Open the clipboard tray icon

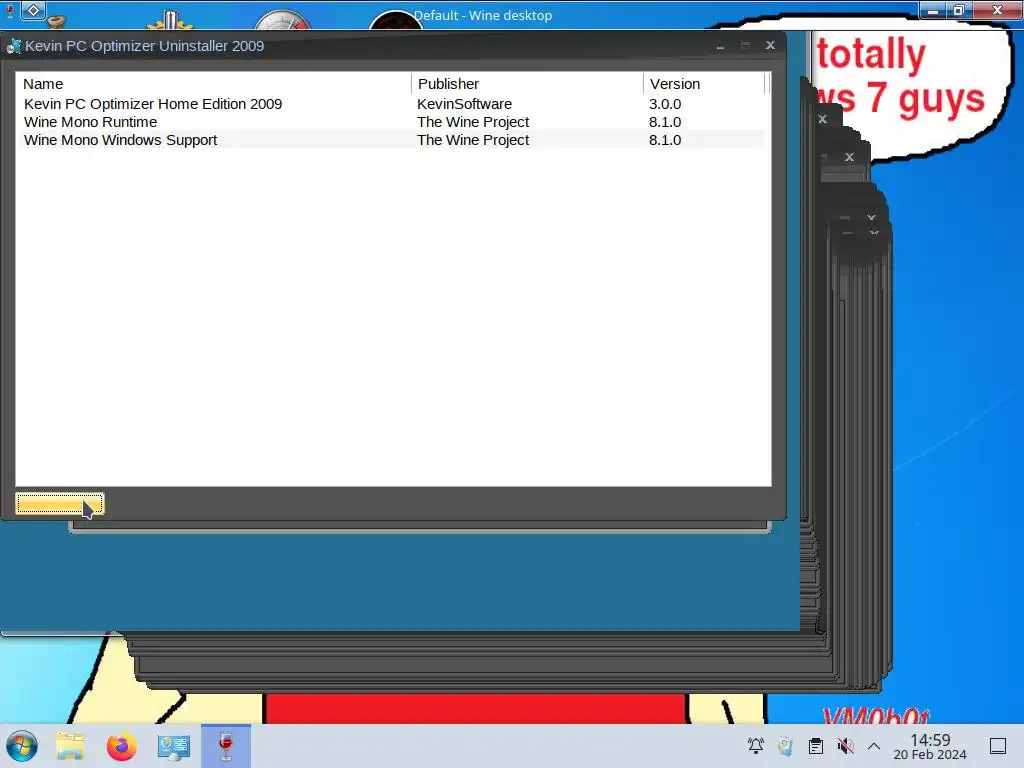816,746
